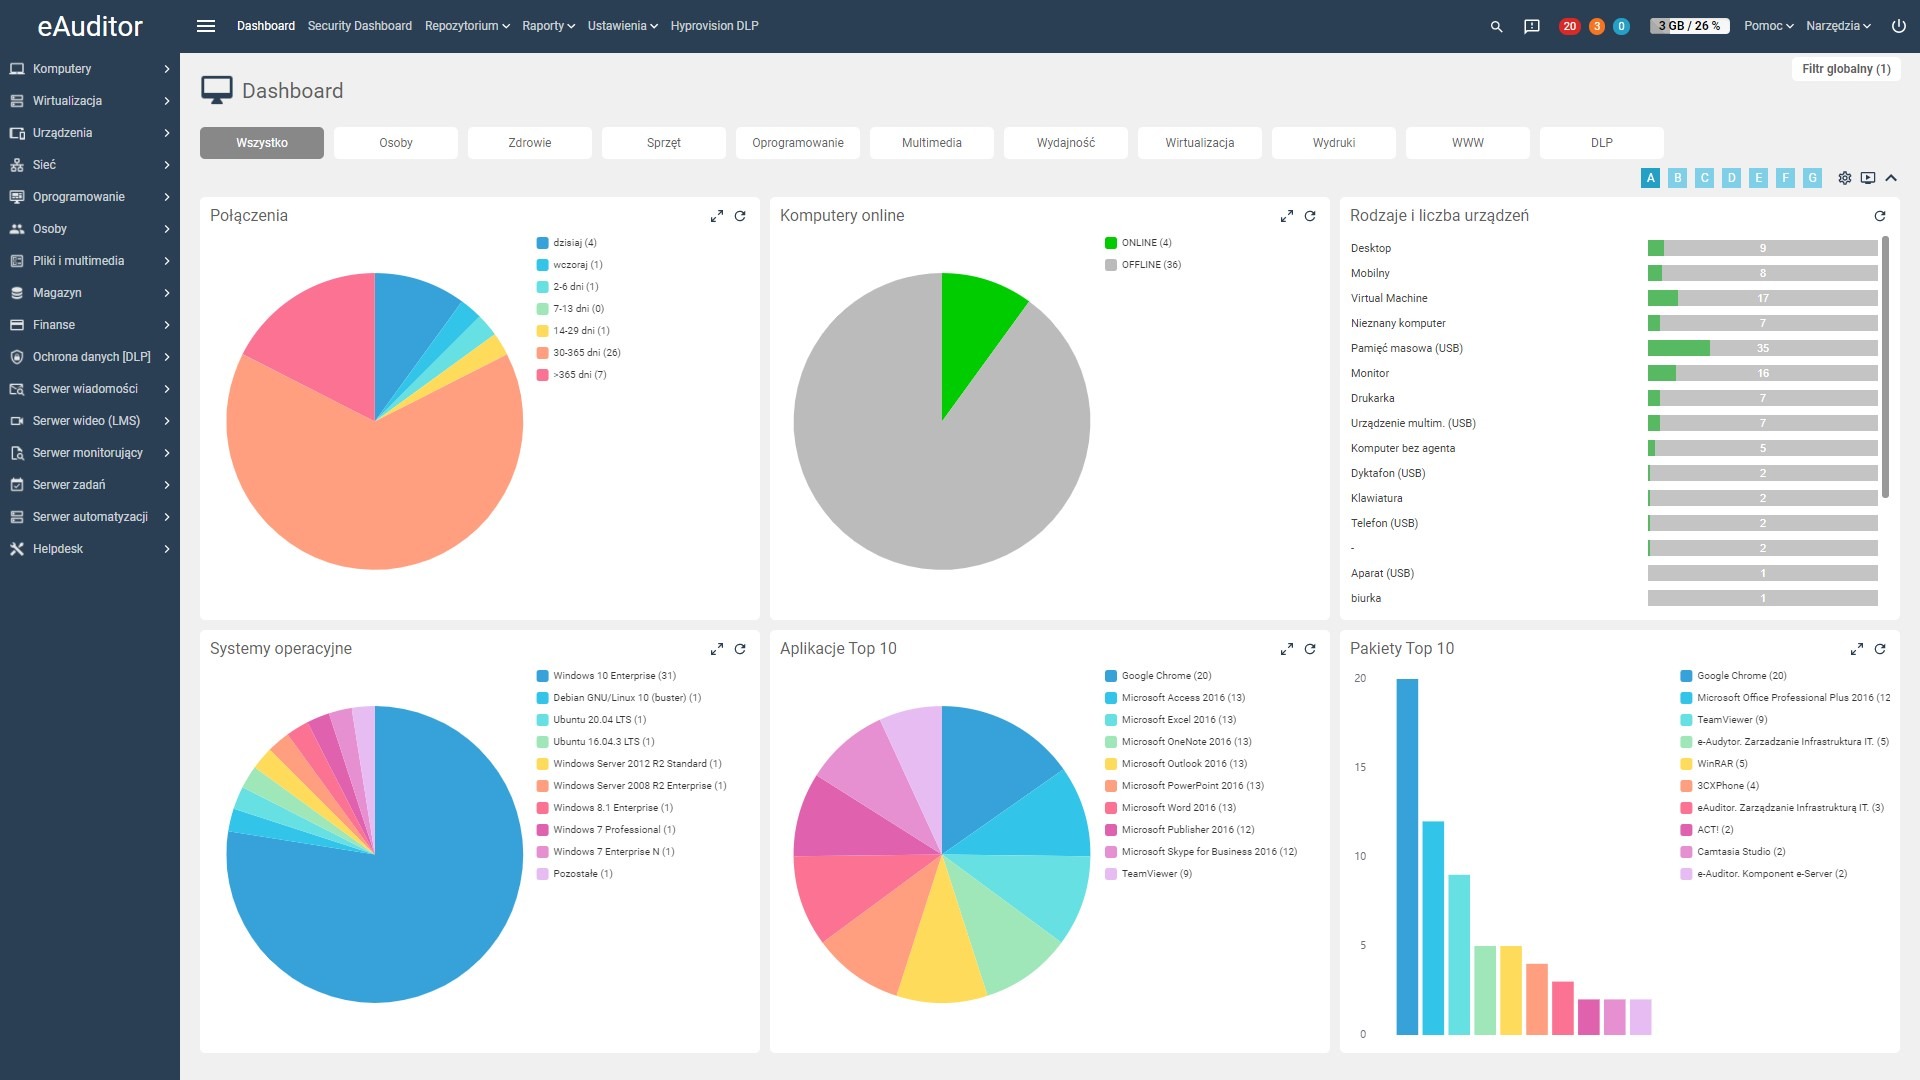The image size is (1920, 1080).
Task: Switch to the Zdrowie tab
Action: click(x=529, y=143)
